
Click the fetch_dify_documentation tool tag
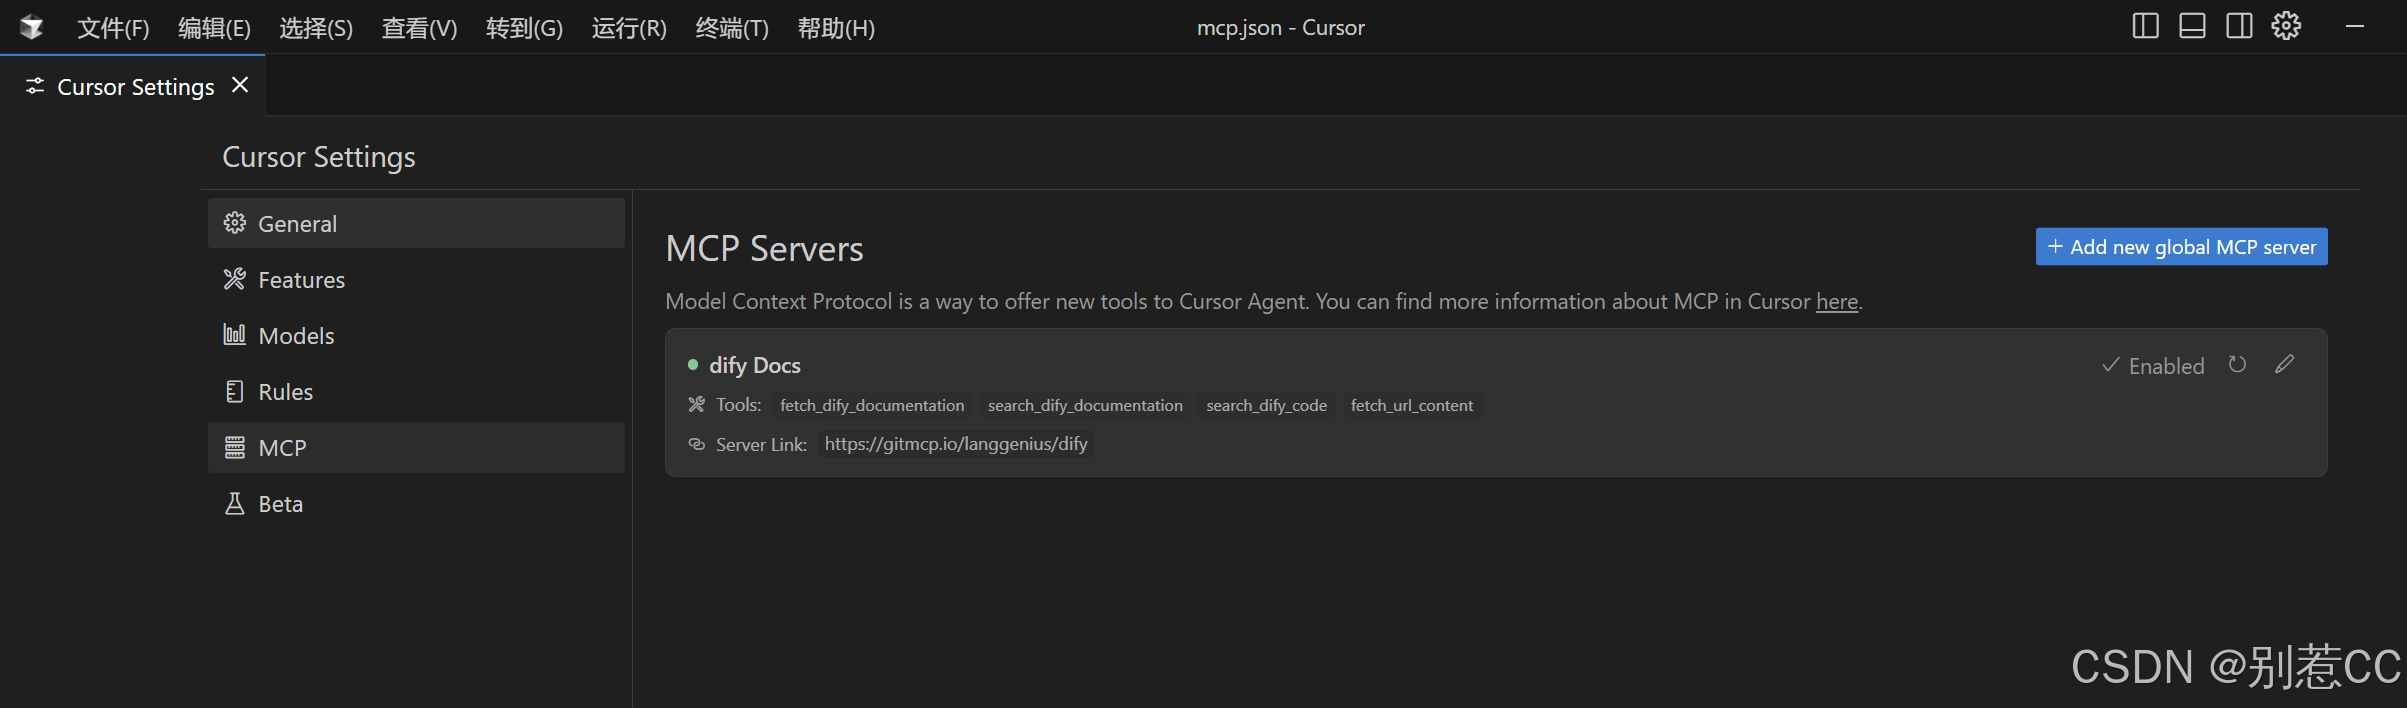[x=872, y=405]
